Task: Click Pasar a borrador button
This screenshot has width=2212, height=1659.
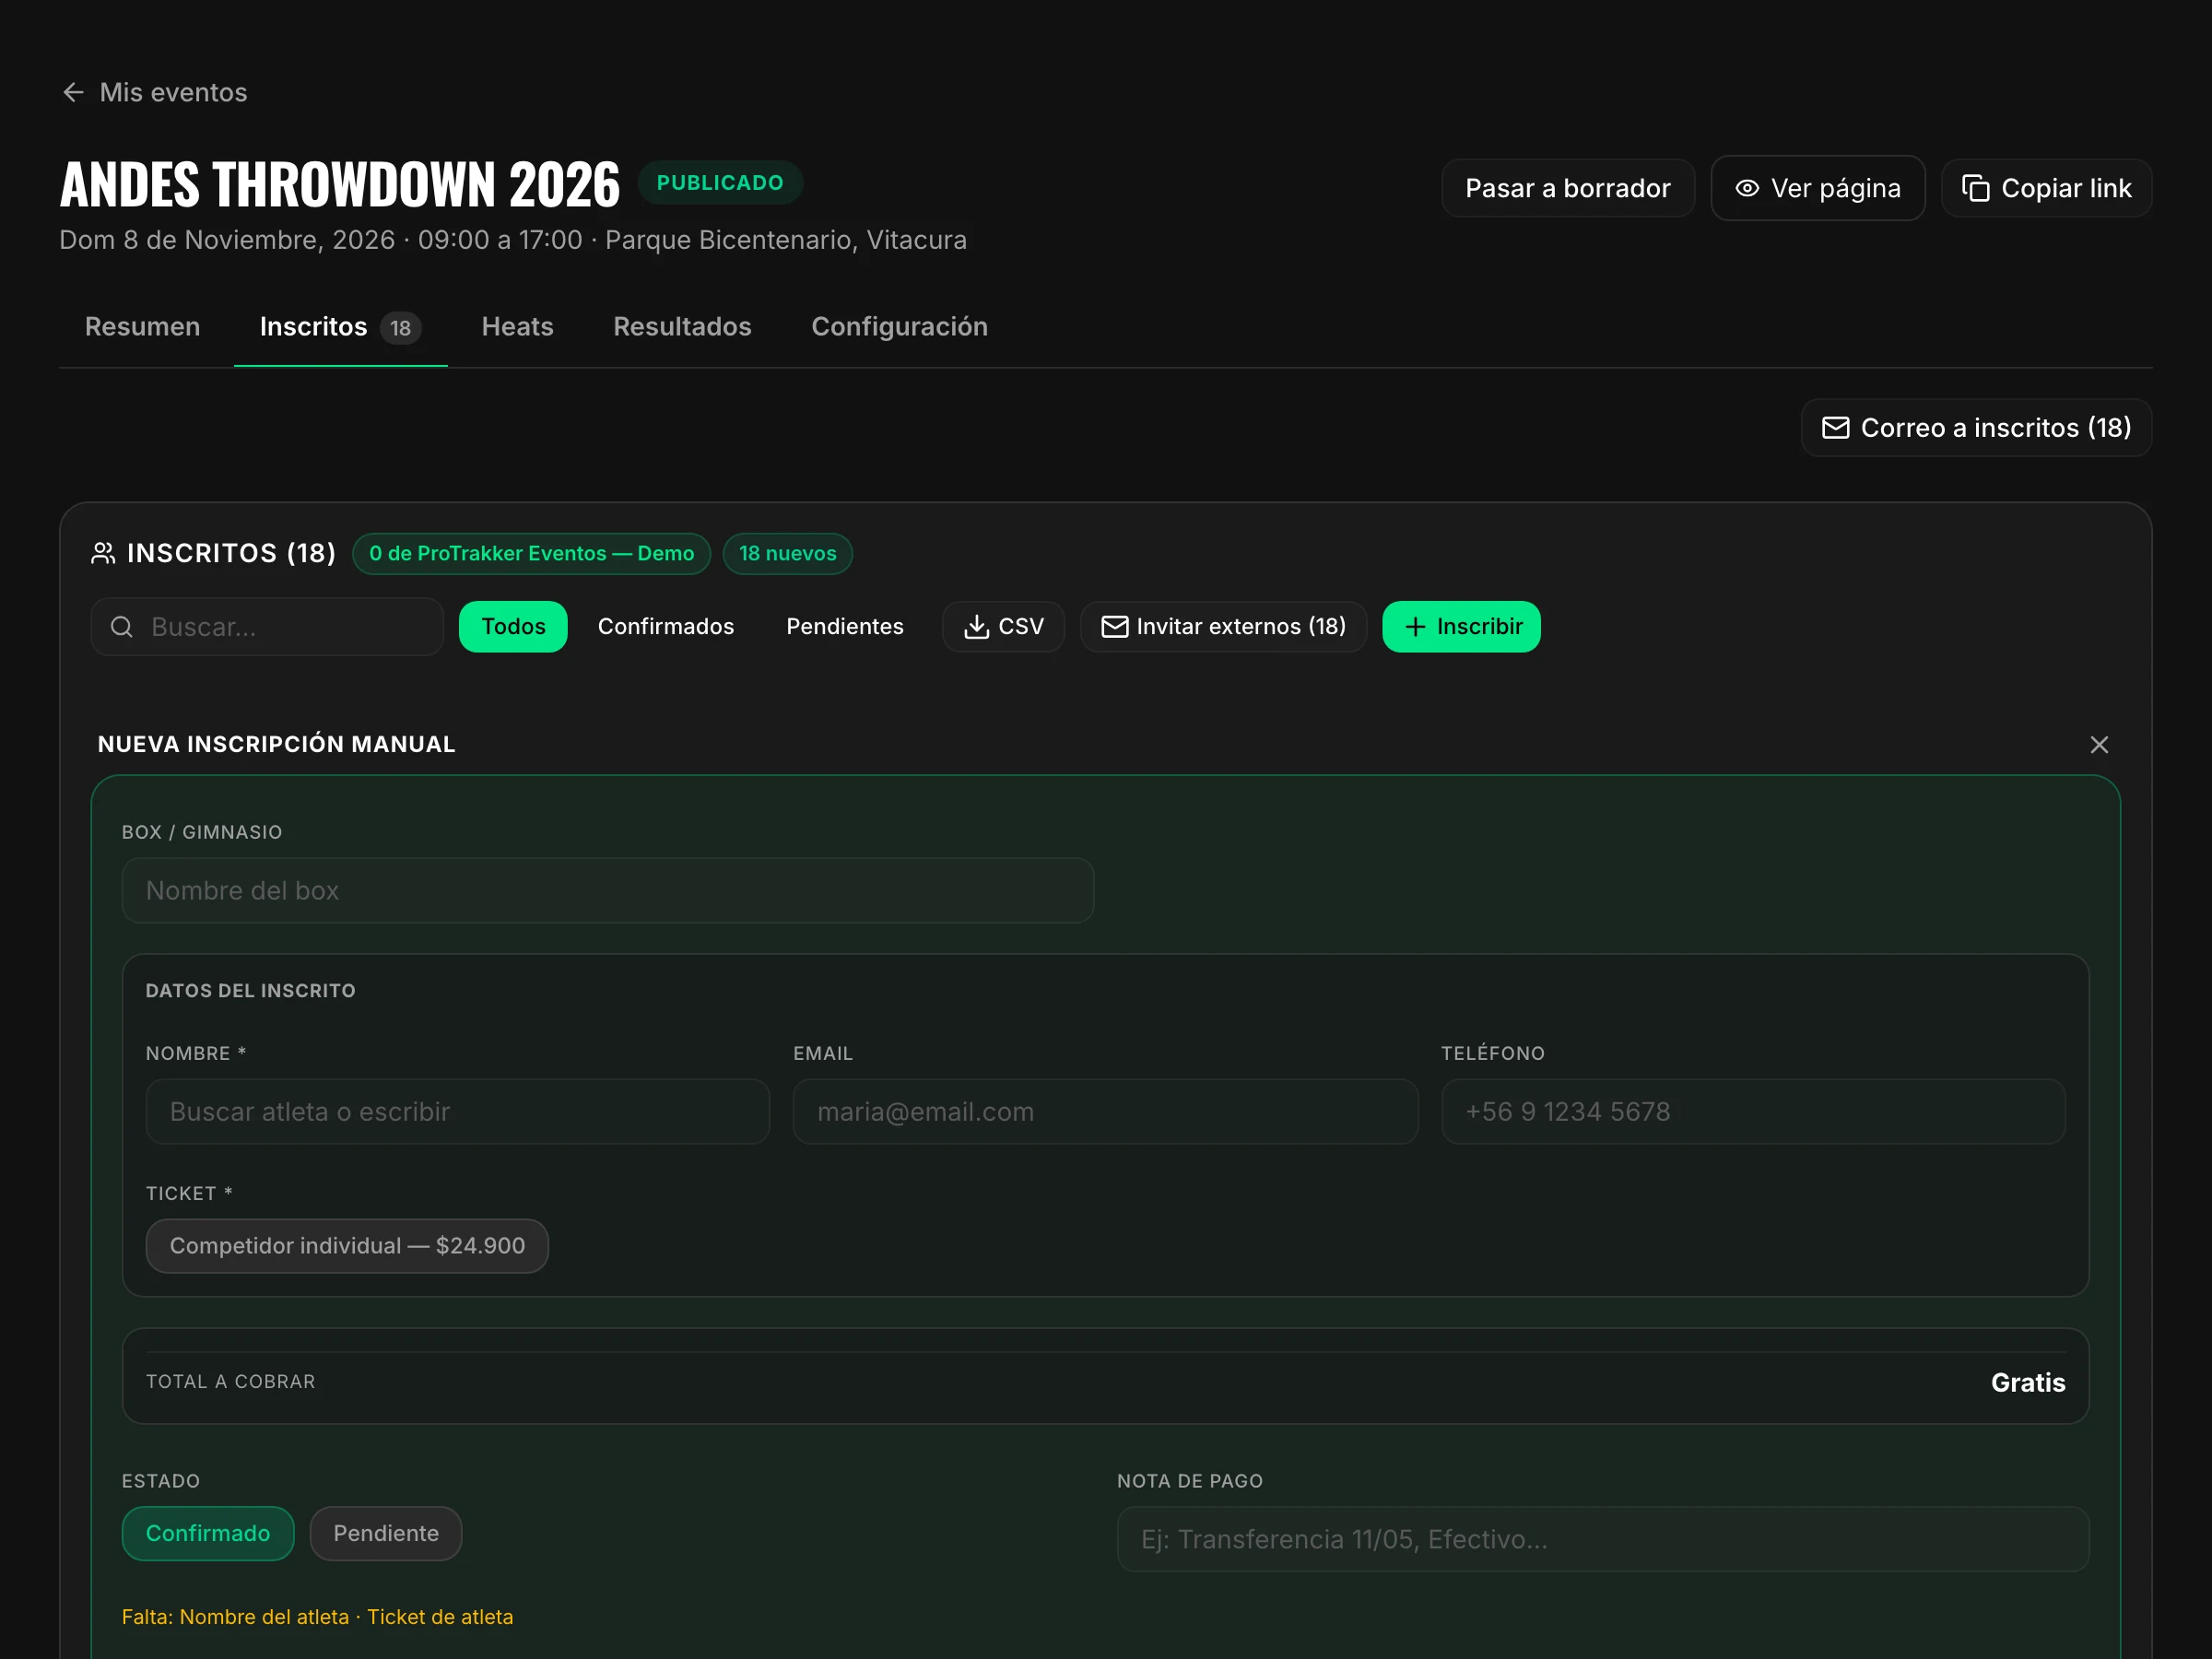Action: tap(1567, 188)
